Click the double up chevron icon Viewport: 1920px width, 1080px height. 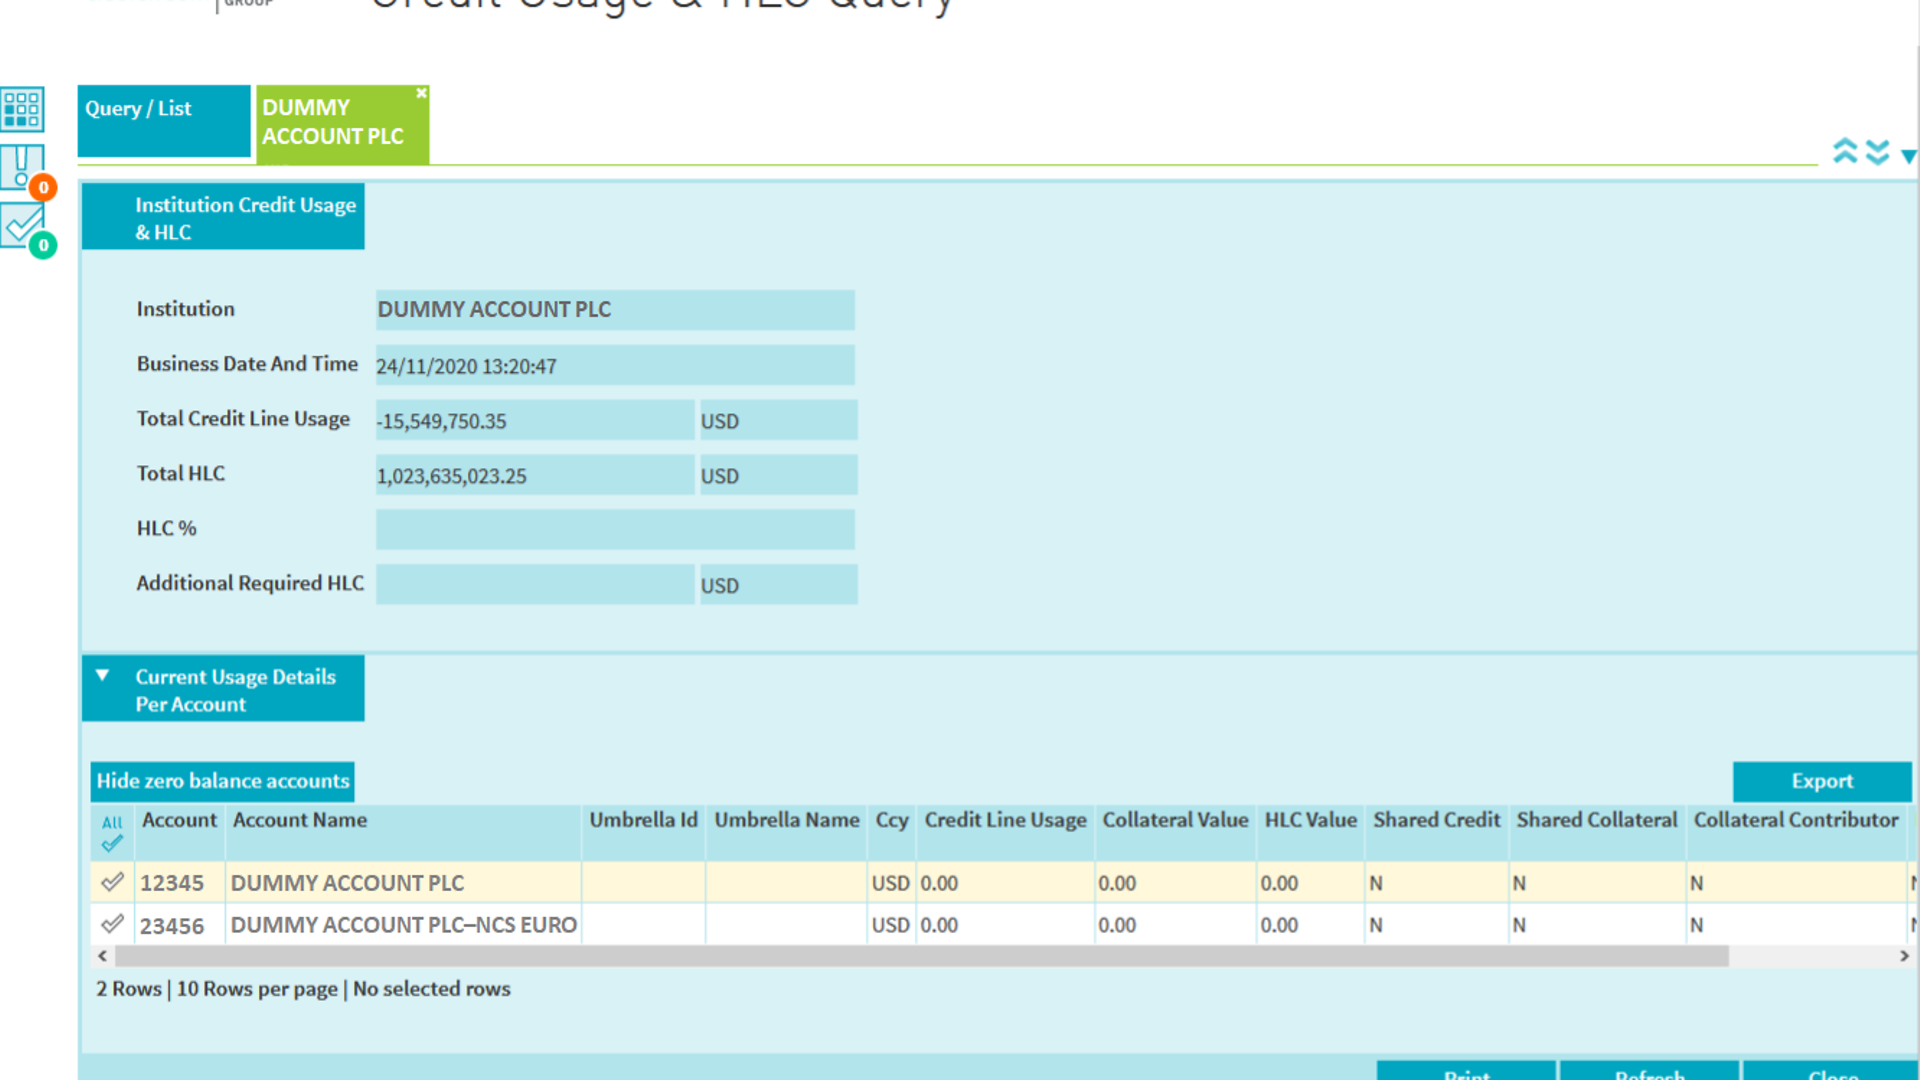tap(1845, 151)
